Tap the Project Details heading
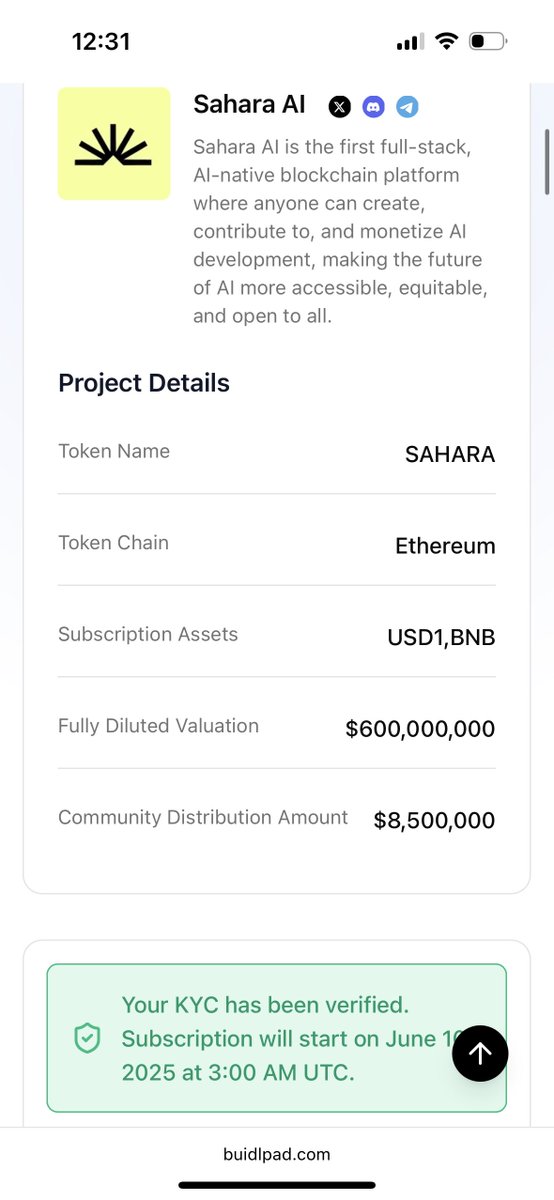 click(144, 383)
